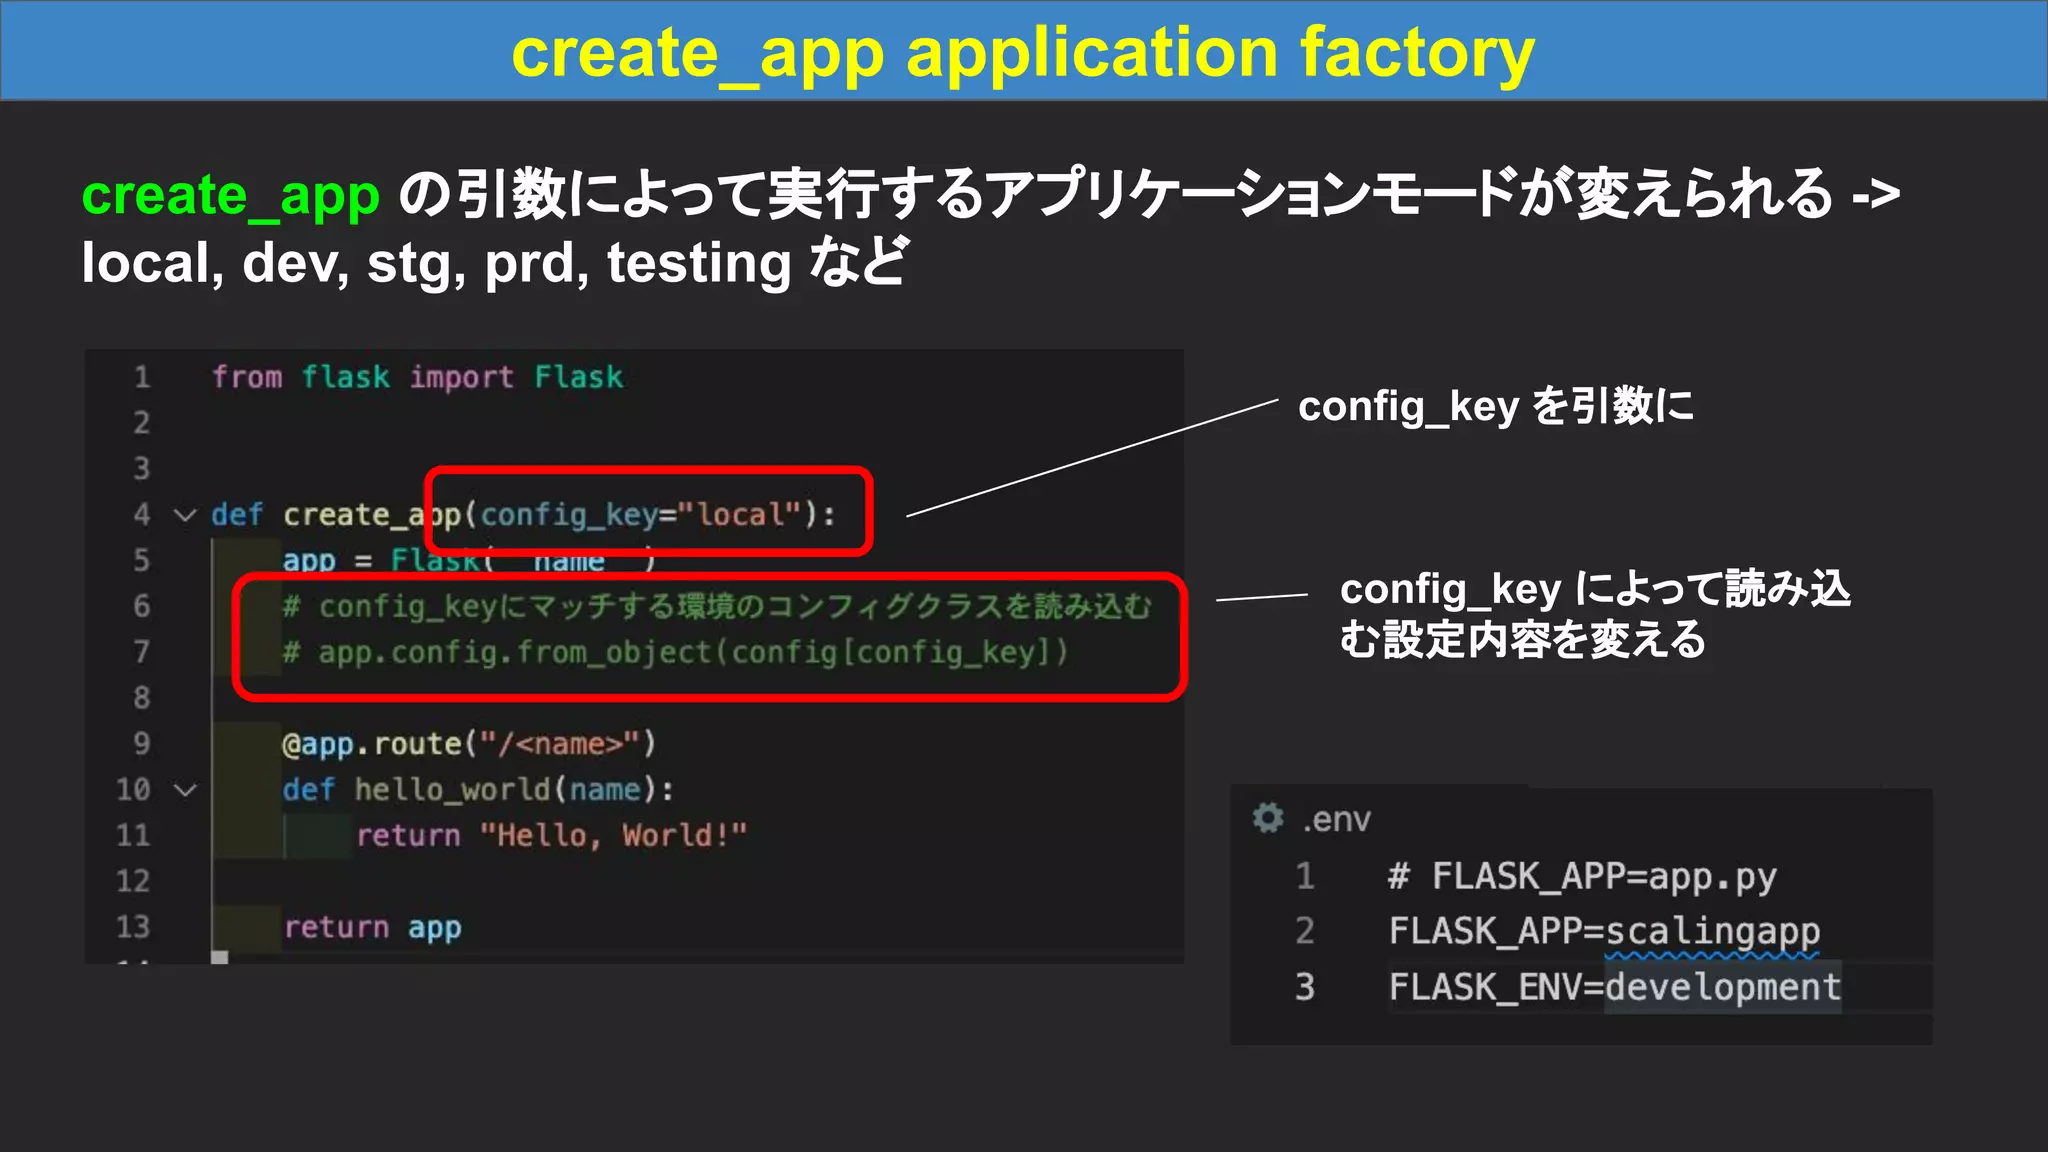Viewport: 2048px width, 1152px height.
Task: Click line number 13 in the gutter
Action: click(x=133, y=927)
